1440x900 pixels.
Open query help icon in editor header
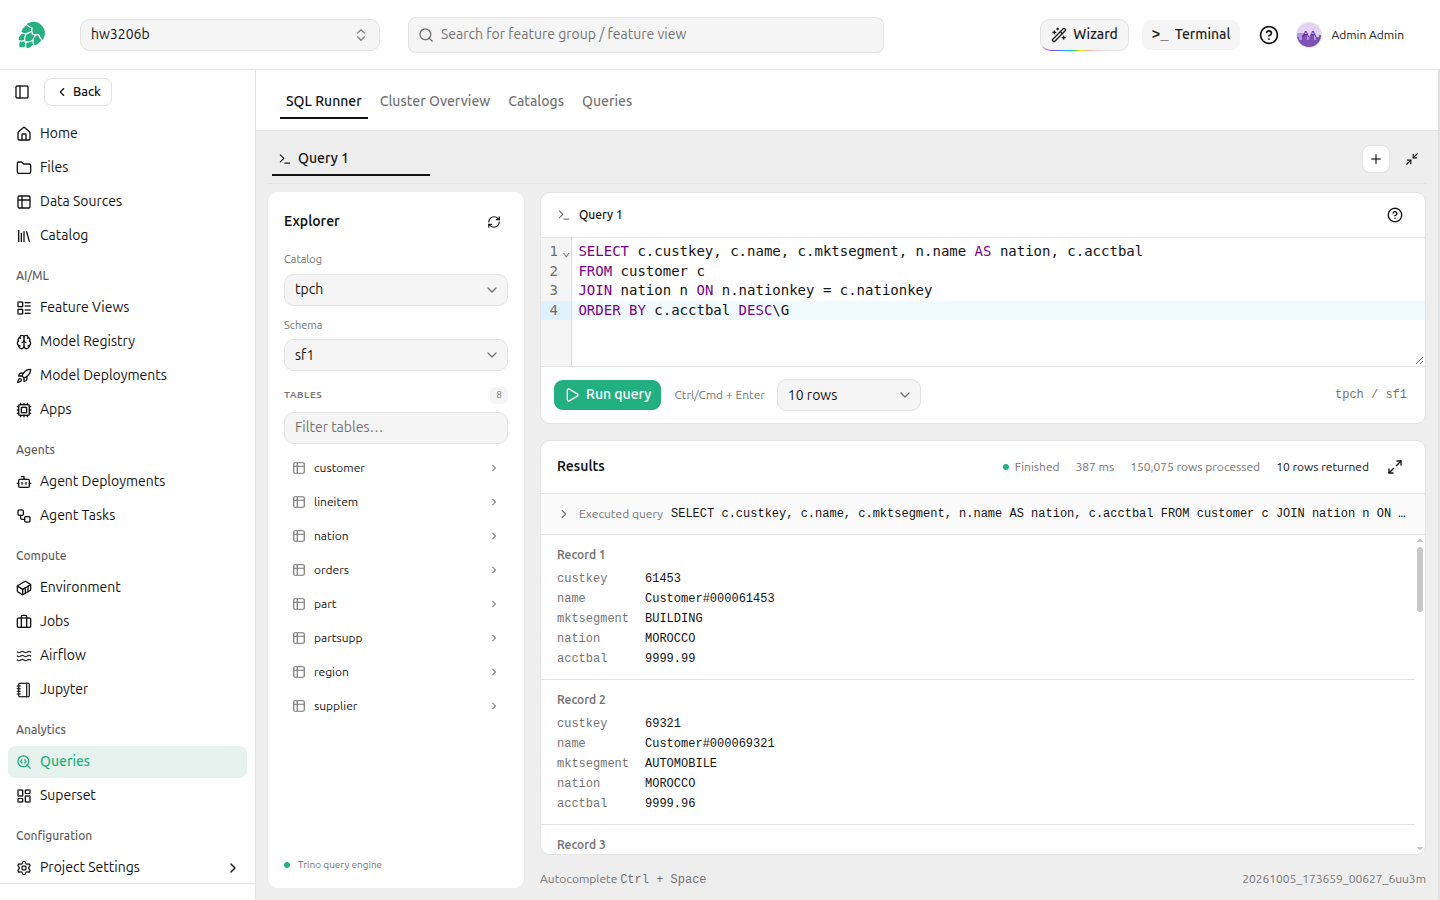click(1395, 215)
